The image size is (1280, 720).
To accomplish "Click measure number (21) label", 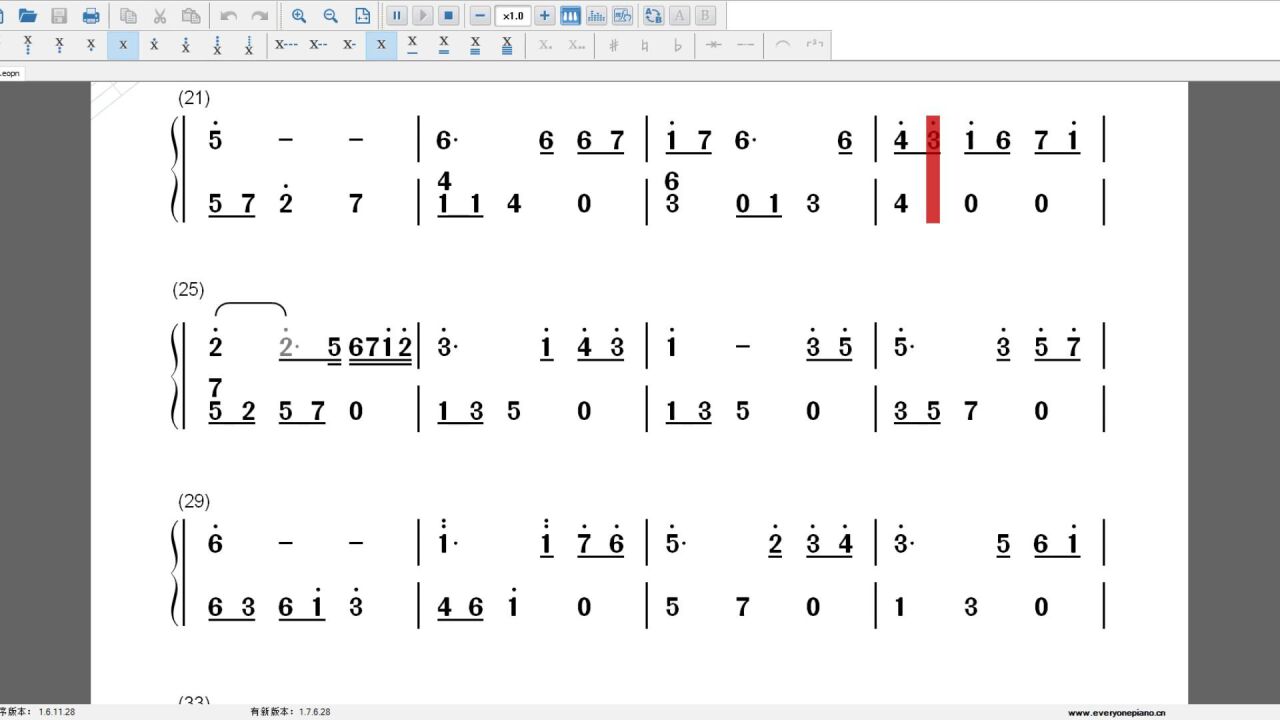I will pyautogui.click(x=194, y=98).
